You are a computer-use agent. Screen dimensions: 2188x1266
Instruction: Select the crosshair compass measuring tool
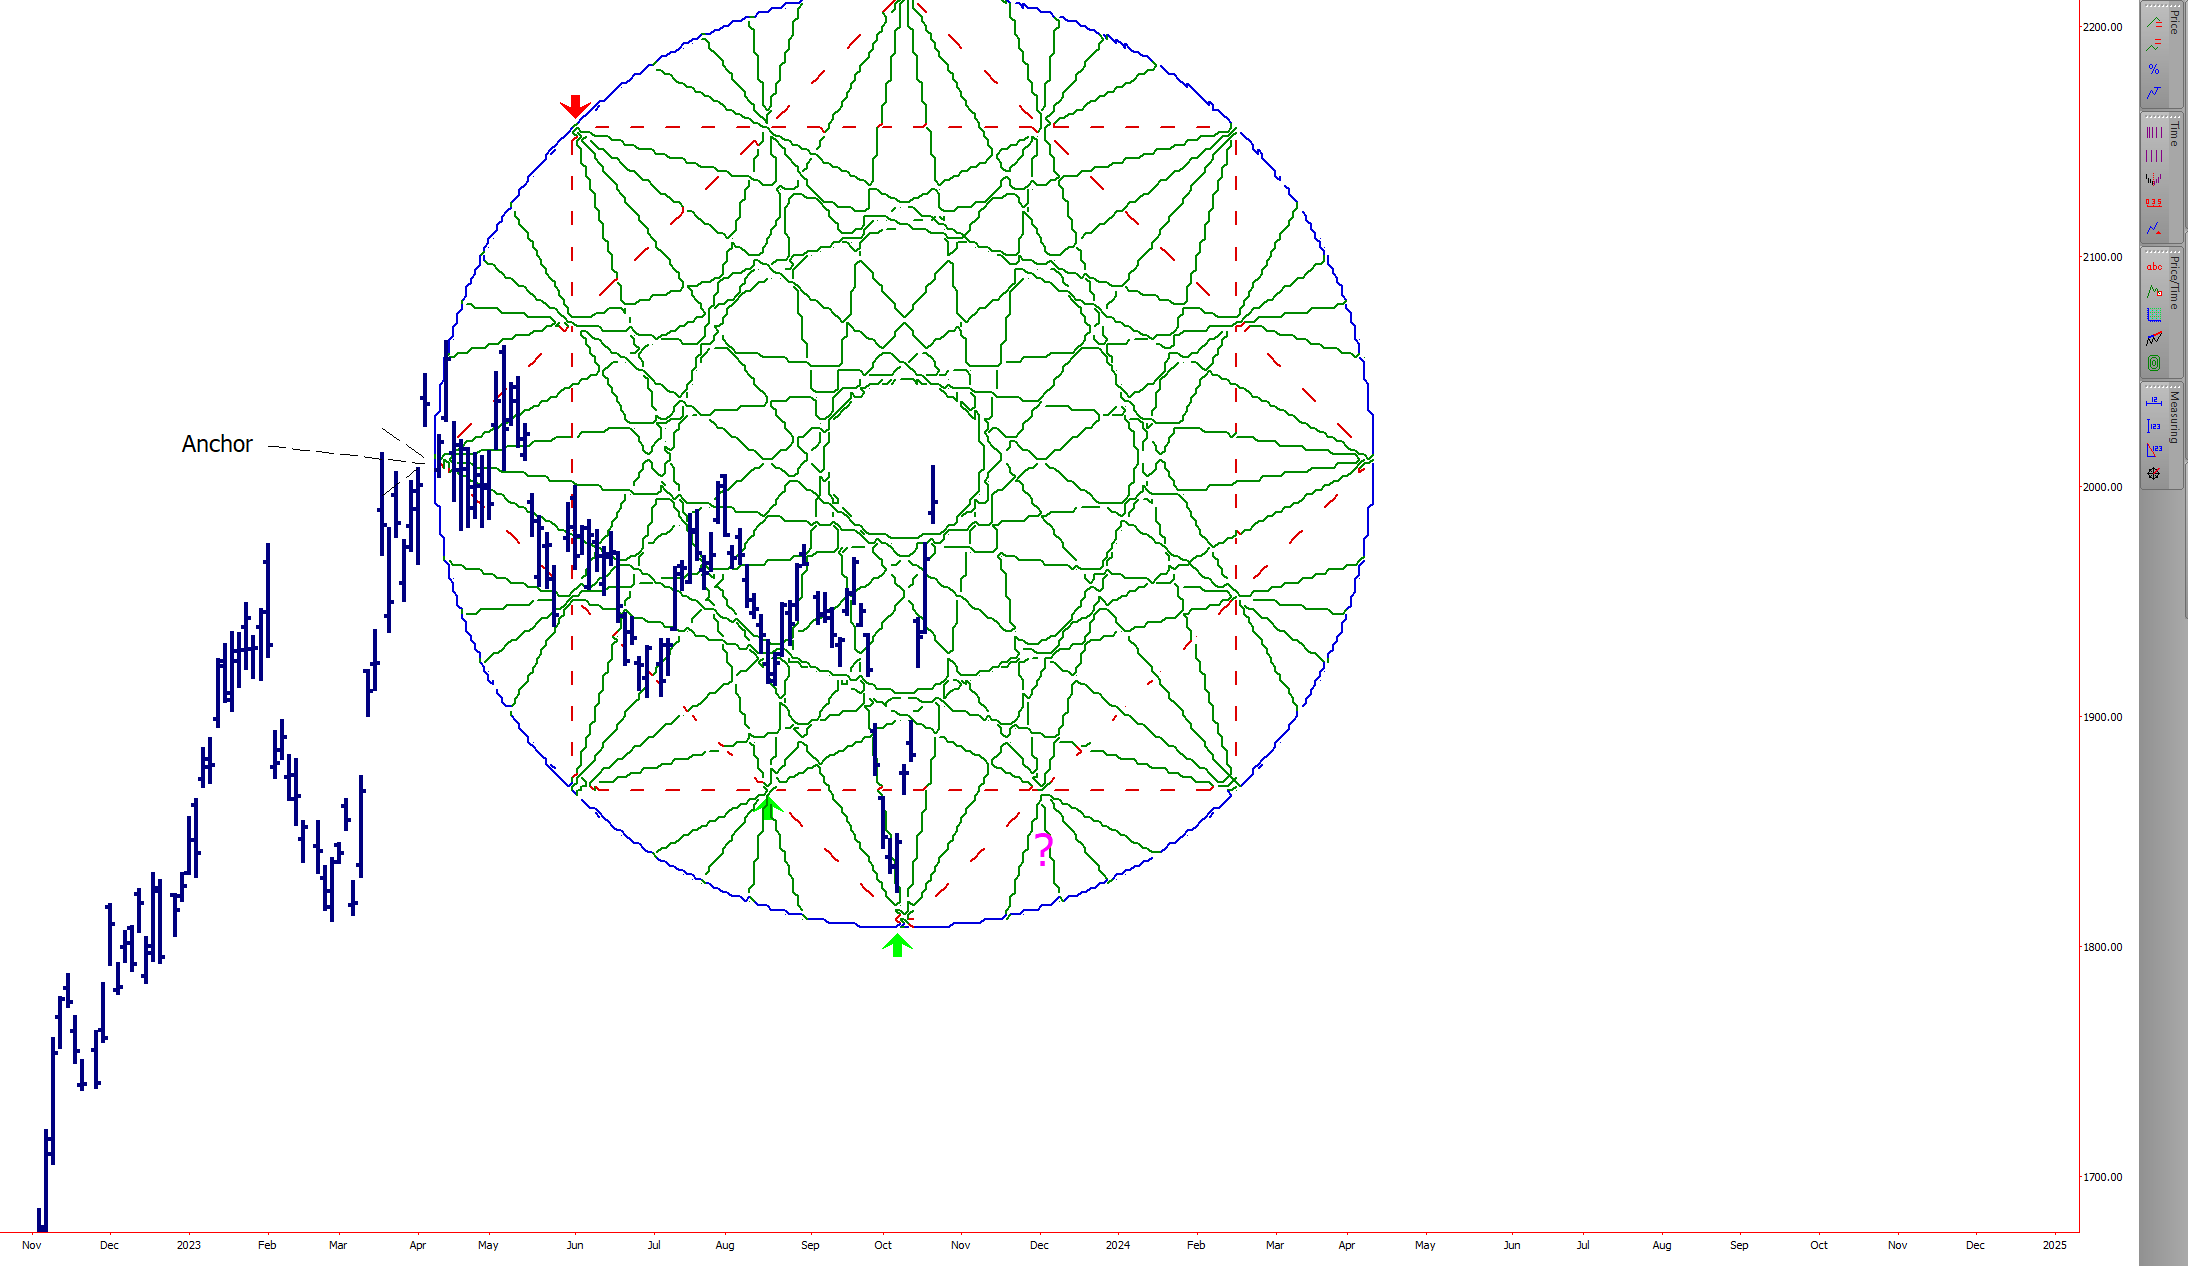(2154, 474)
